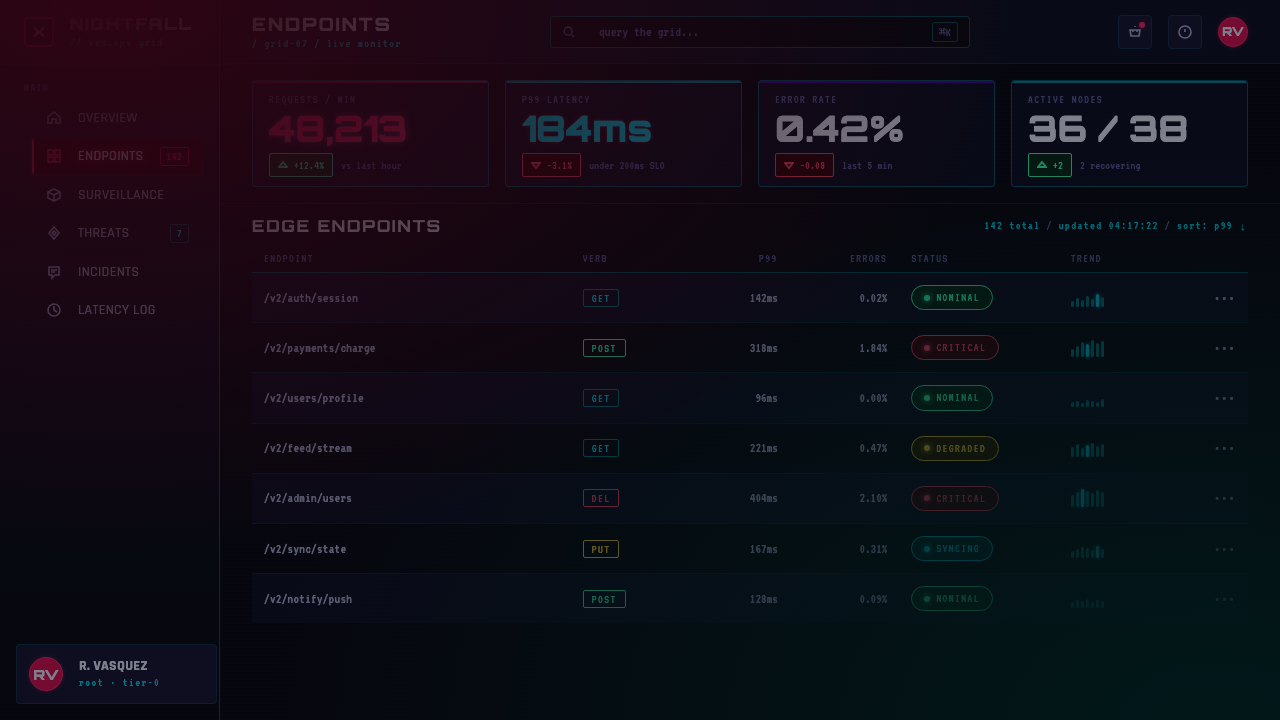Image resolution: width=1280 pixels, height=720 pixels.
Task: Open Surveillance section
Action: point(117,195)
